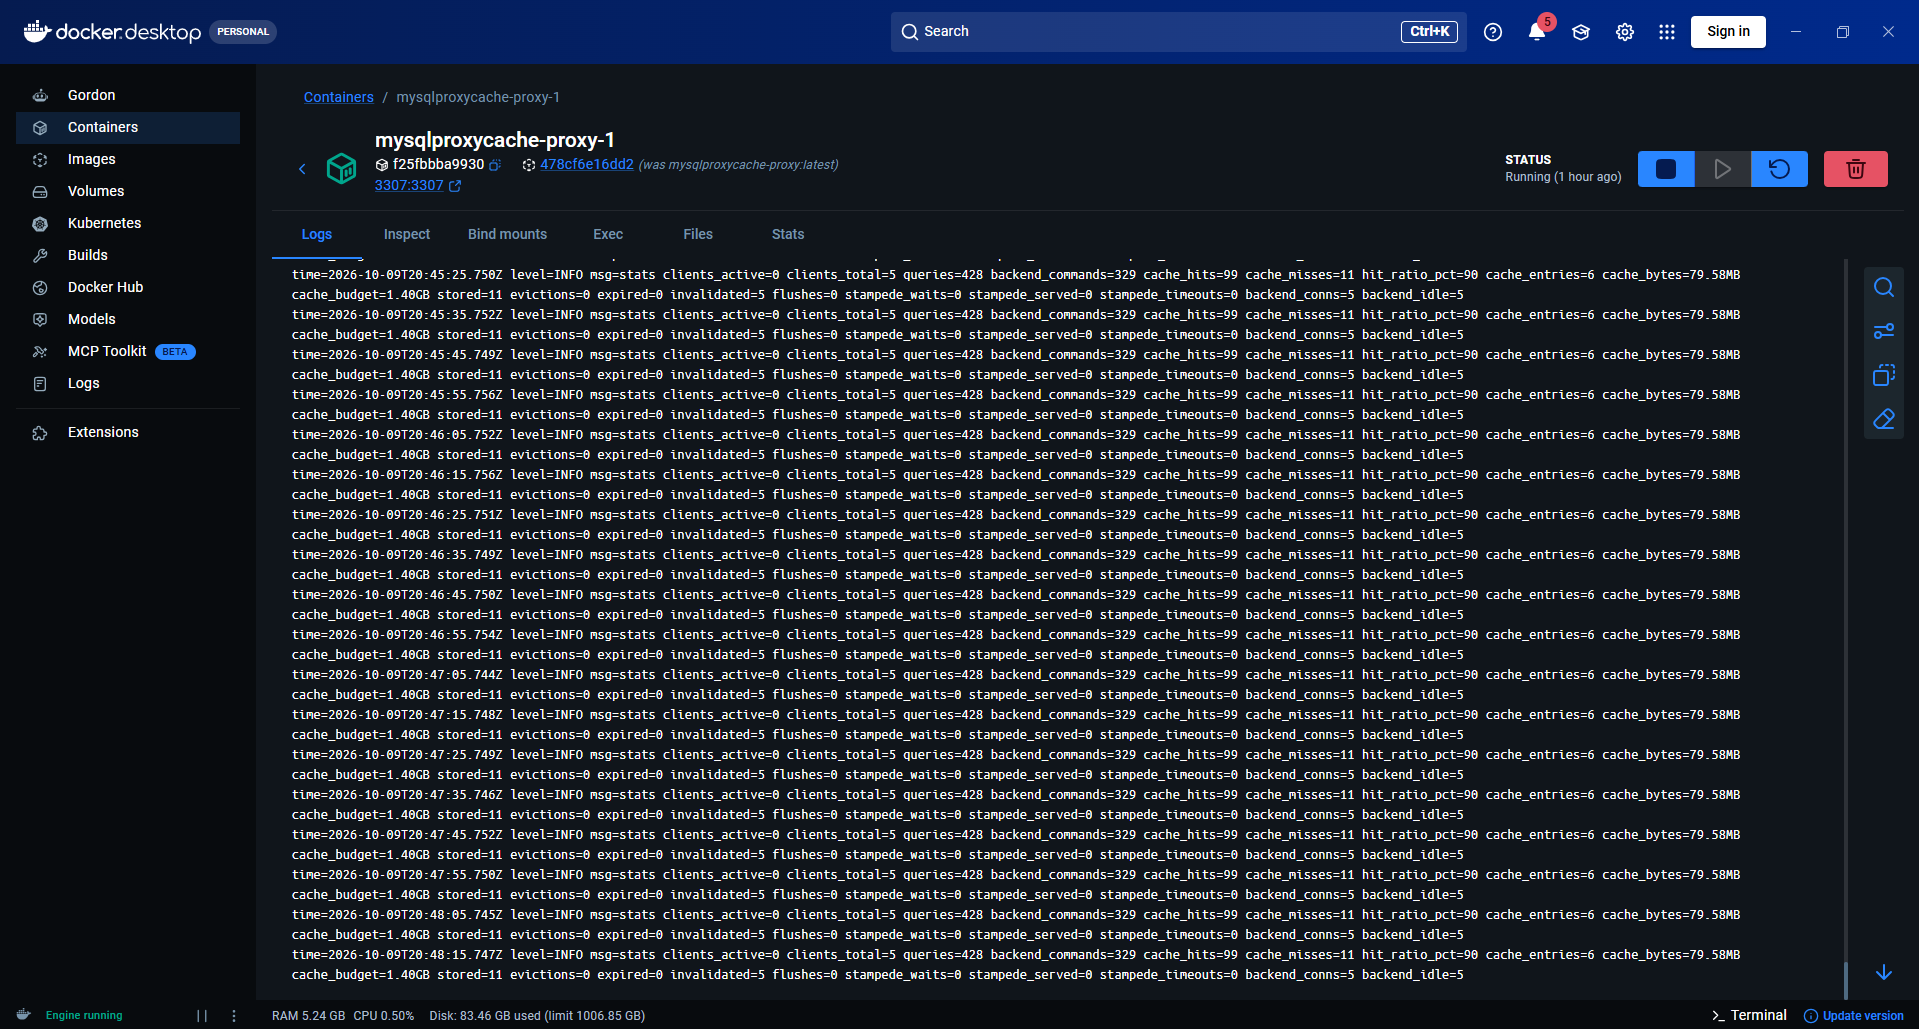This screenshot has height=1029, width=1919.
Task: Open Models section
Action: click(x=128, y=319)
